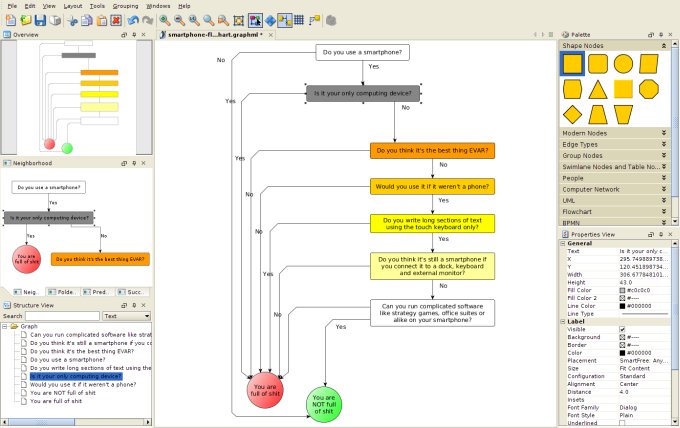Click the Cut (scissors) toolbar icon
Viewport: 680px width, 428px height.
click(71, 20)
